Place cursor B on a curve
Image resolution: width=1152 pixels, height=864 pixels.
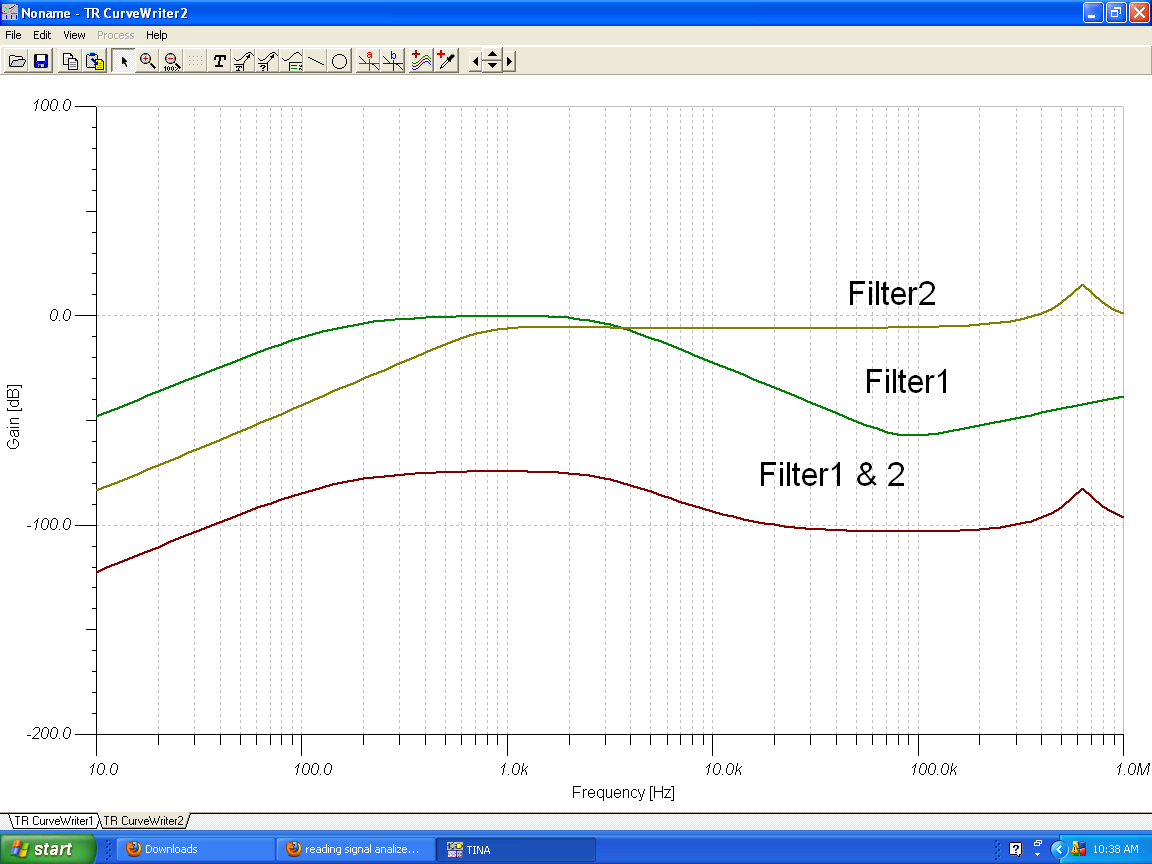393,61
